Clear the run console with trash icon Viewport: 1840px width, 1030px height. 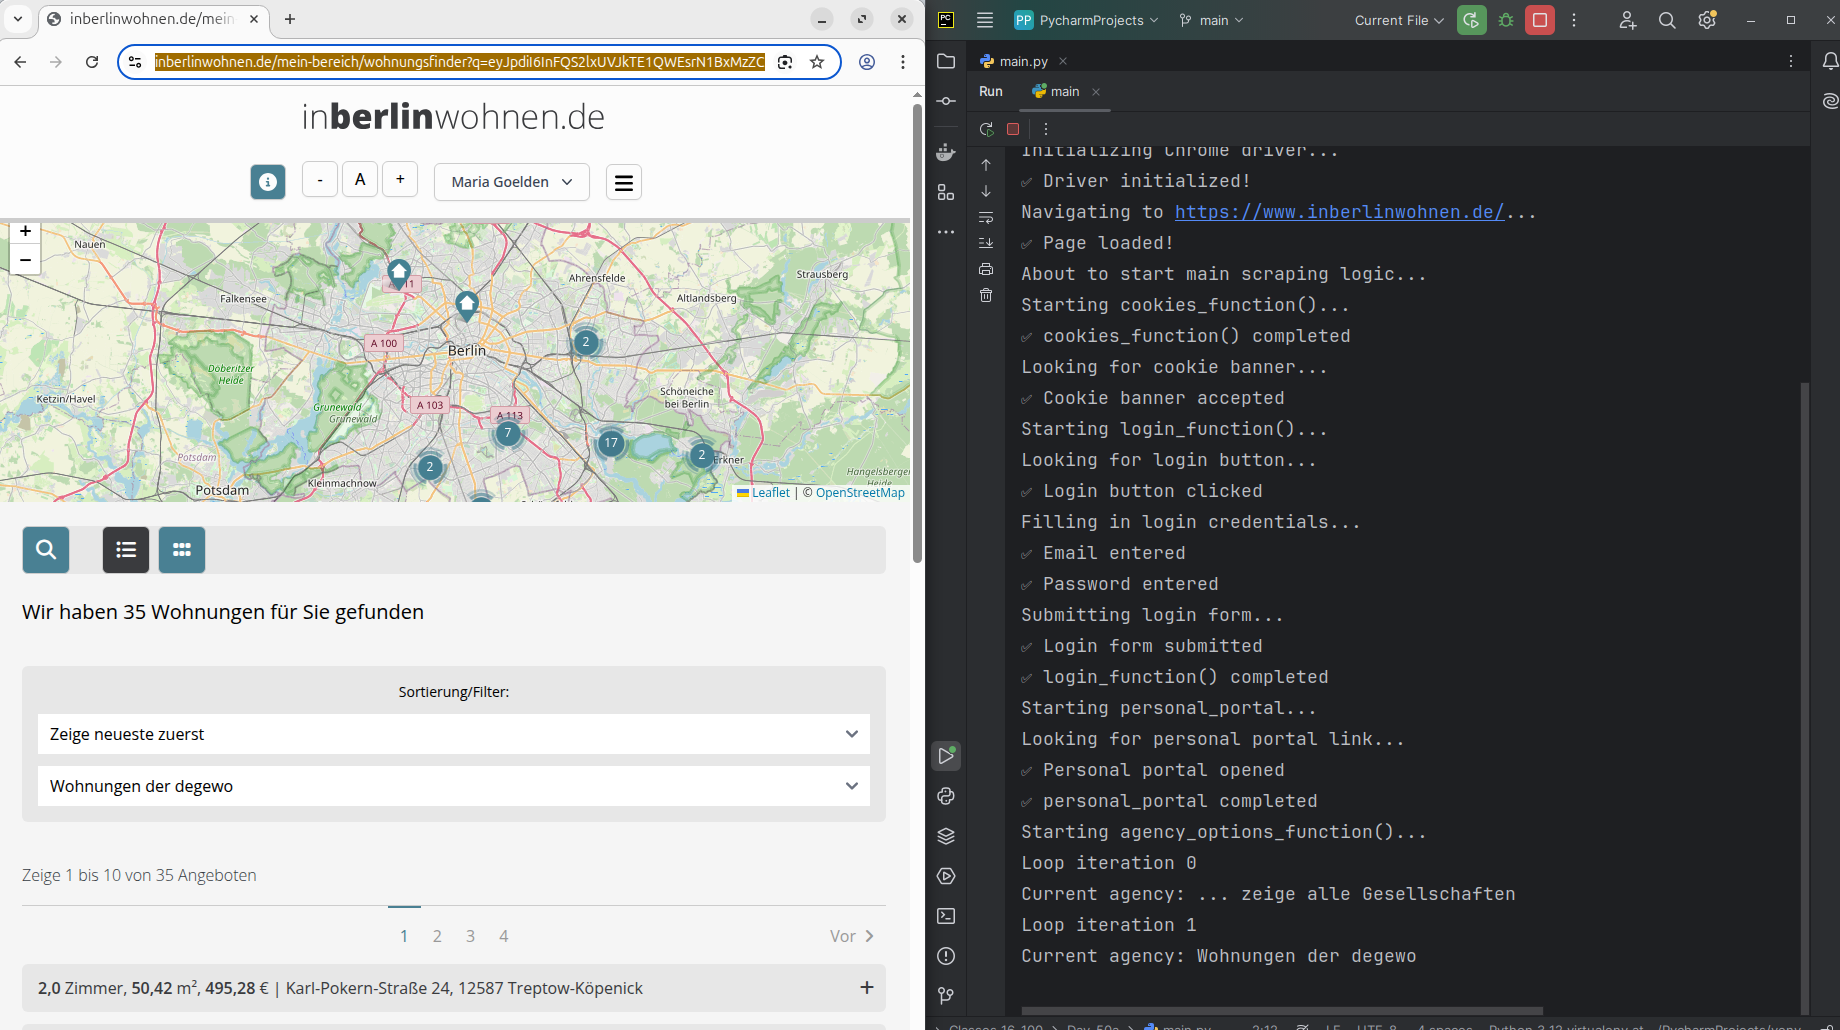click(986, 295)
